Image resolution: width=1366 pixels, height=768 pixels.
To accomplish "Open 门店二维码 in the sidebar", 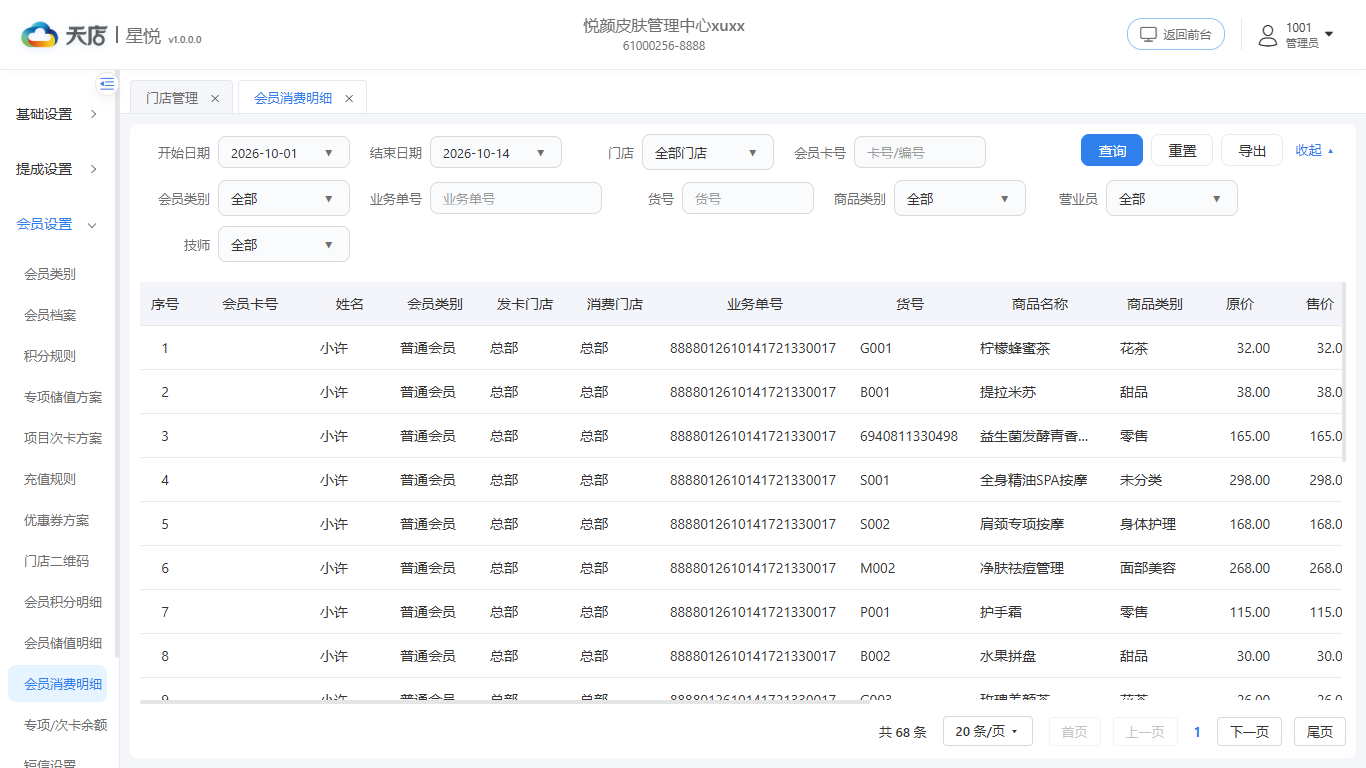I will [57, 561].
